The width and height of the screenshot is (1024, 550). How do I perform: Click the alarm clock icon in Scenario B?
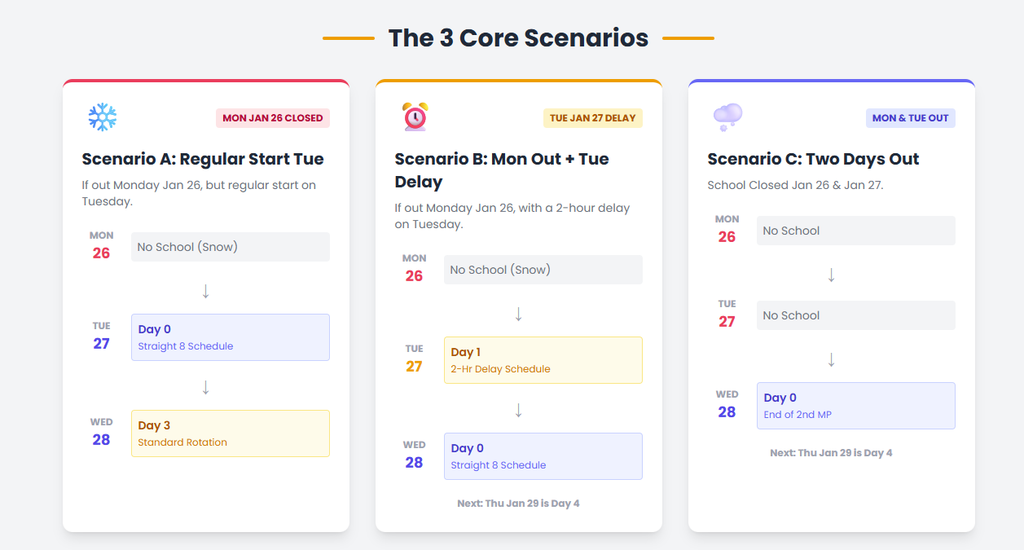(414, 117)
